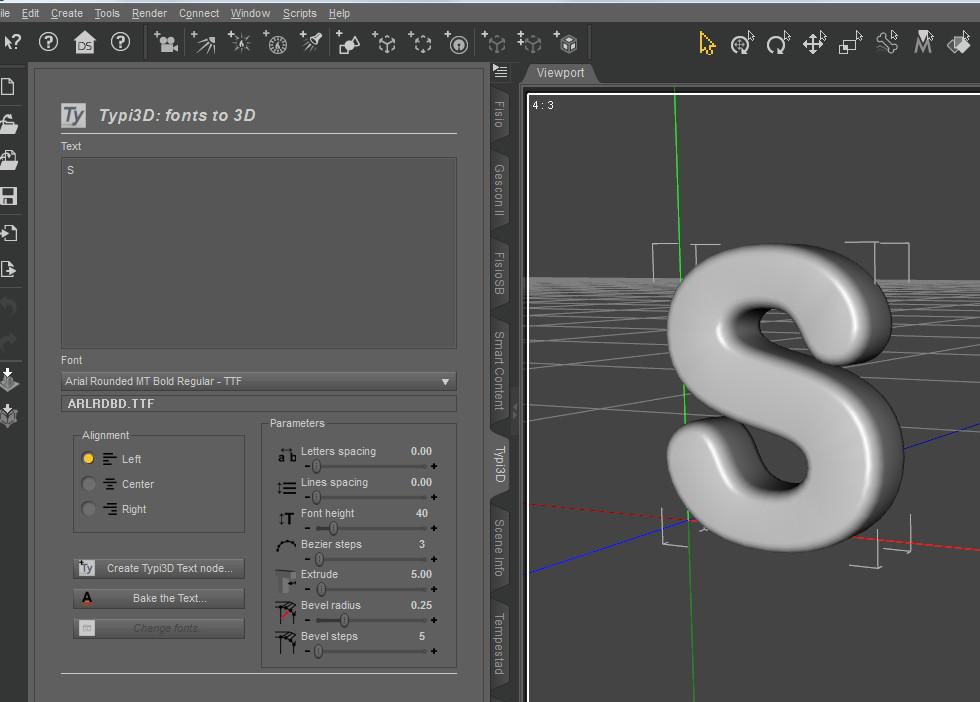Open the Render menu
The image size is (980, 702).
pos(149,13)
